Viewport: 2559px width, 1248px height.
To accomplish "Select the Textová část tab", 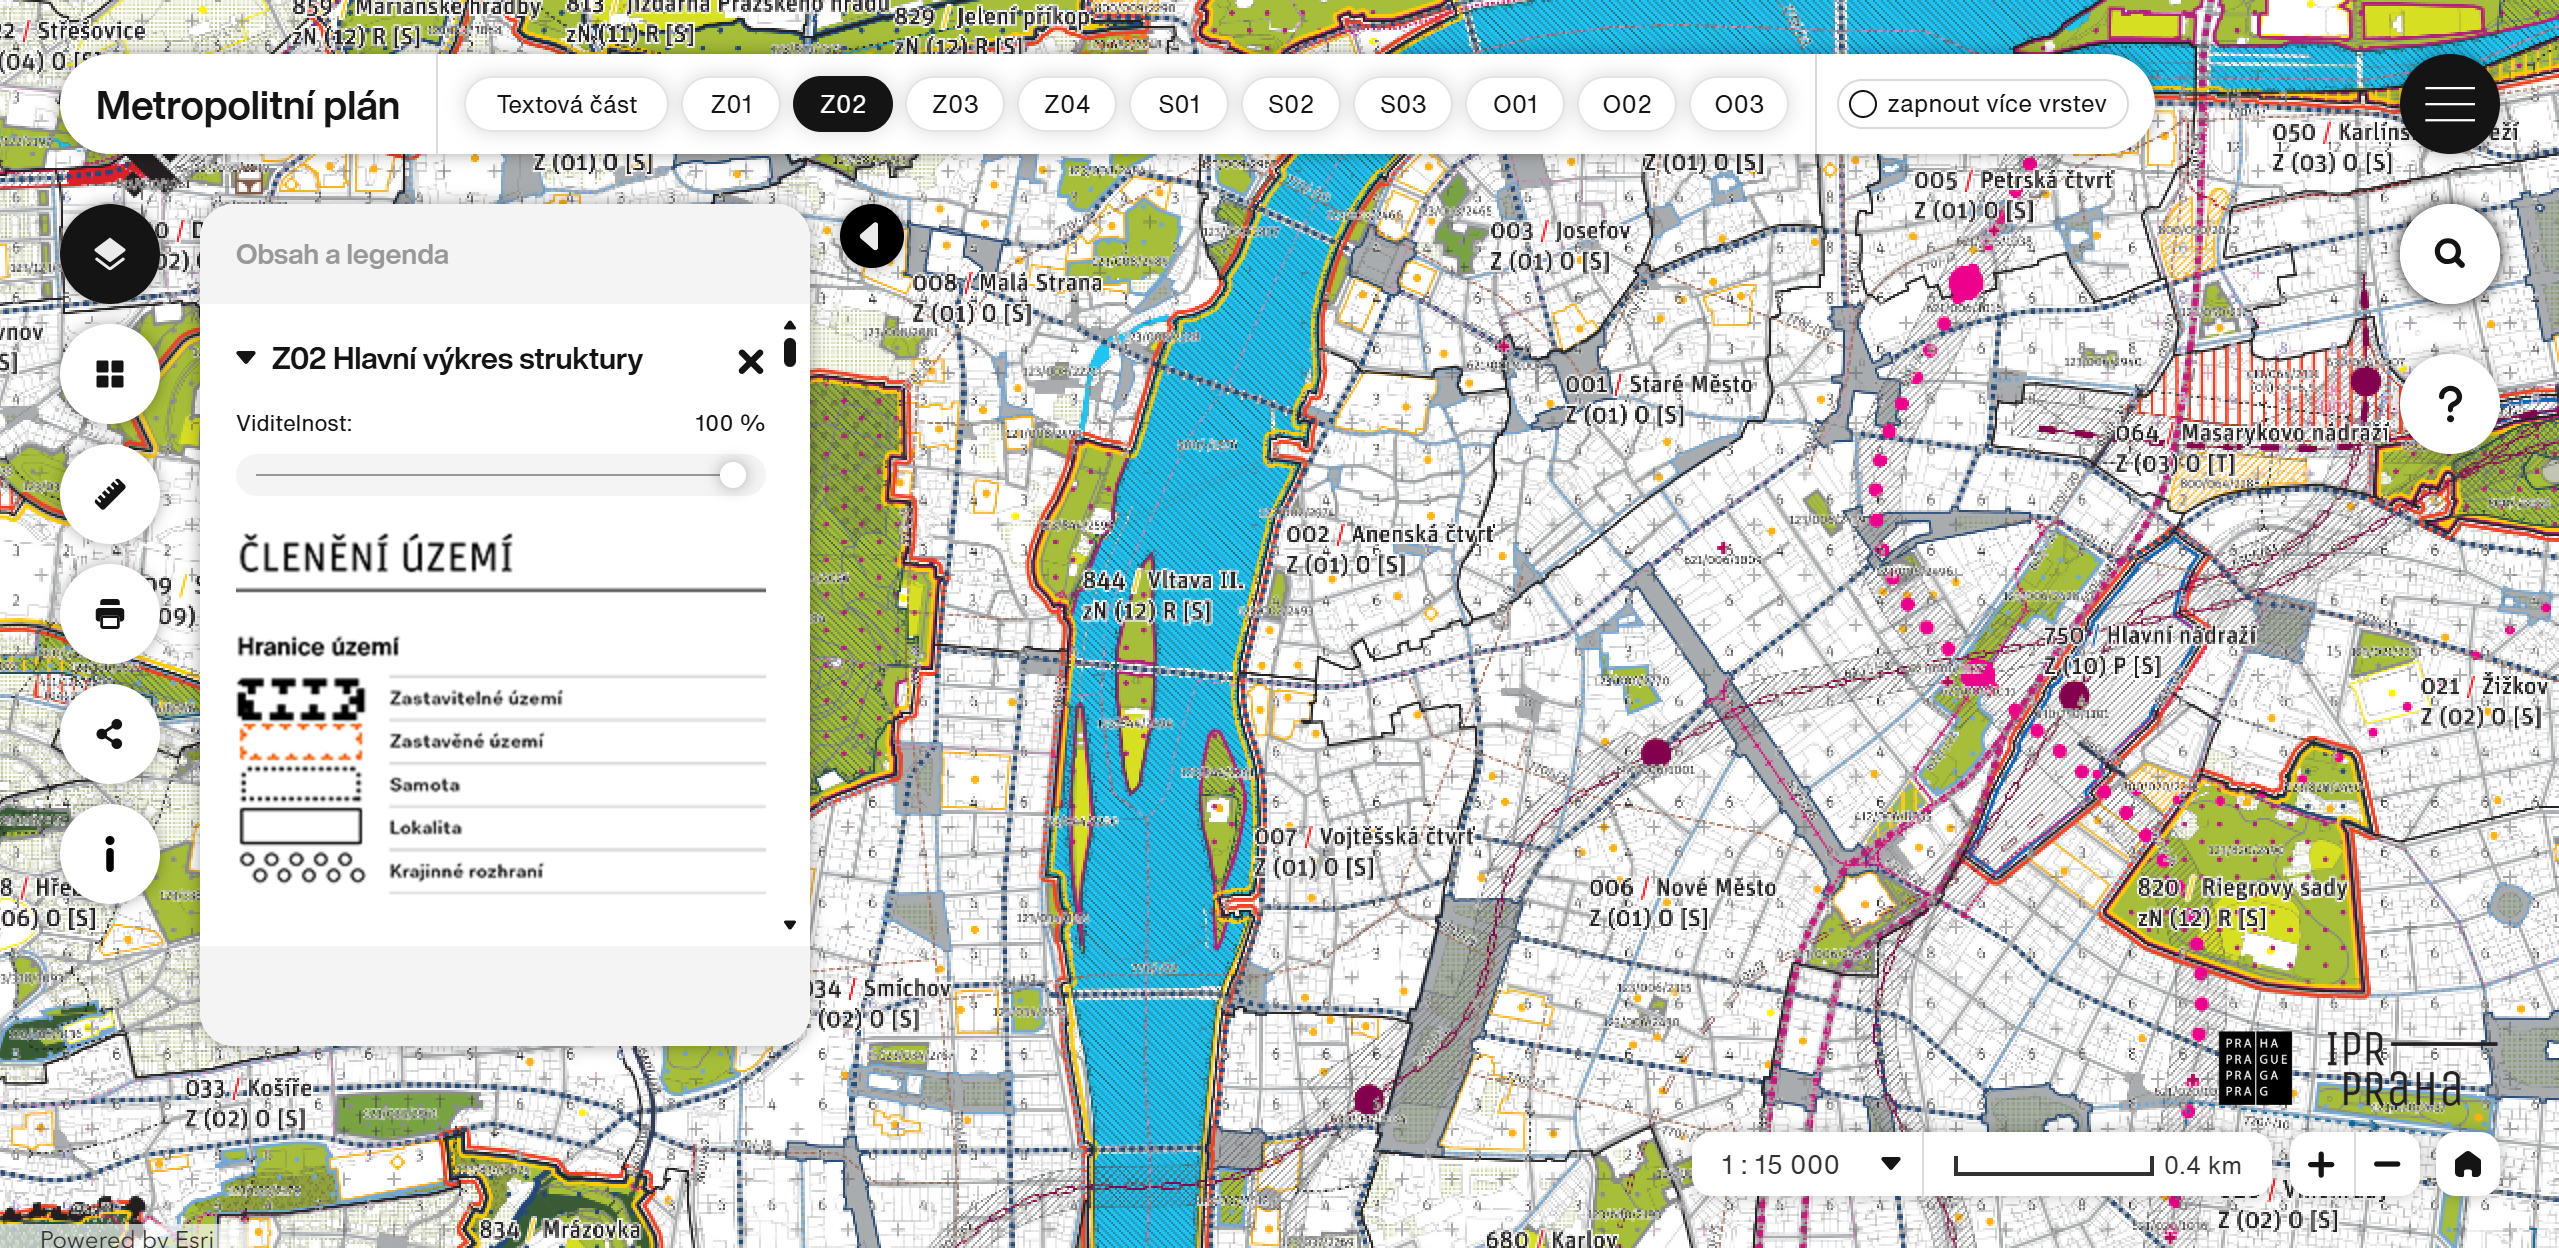I will 566,104.
